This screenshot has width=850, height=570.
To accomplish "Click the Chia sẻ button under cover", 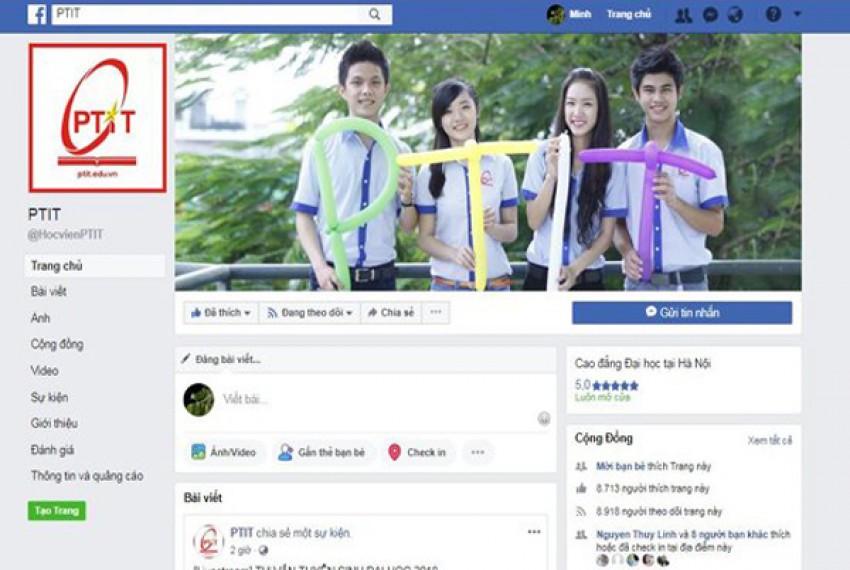I will point(390,313).
